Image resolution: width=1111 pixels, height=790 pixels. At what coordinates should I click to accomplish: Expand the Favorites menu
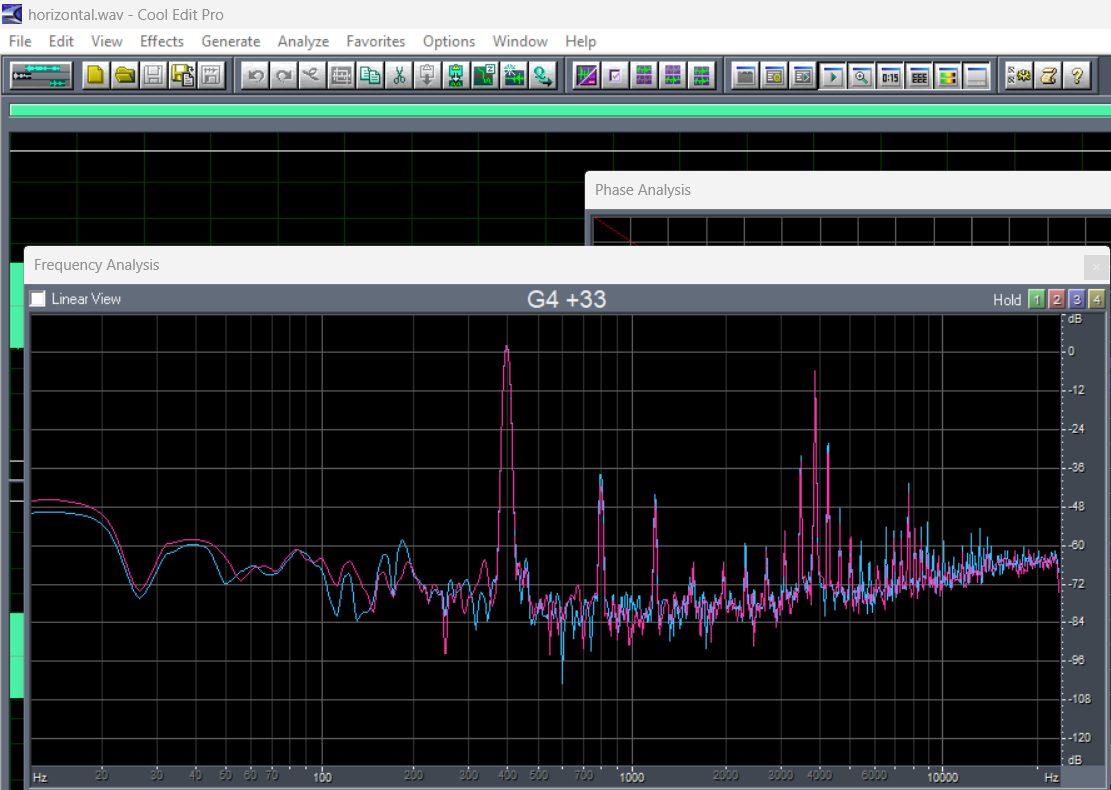coord(375,41)
